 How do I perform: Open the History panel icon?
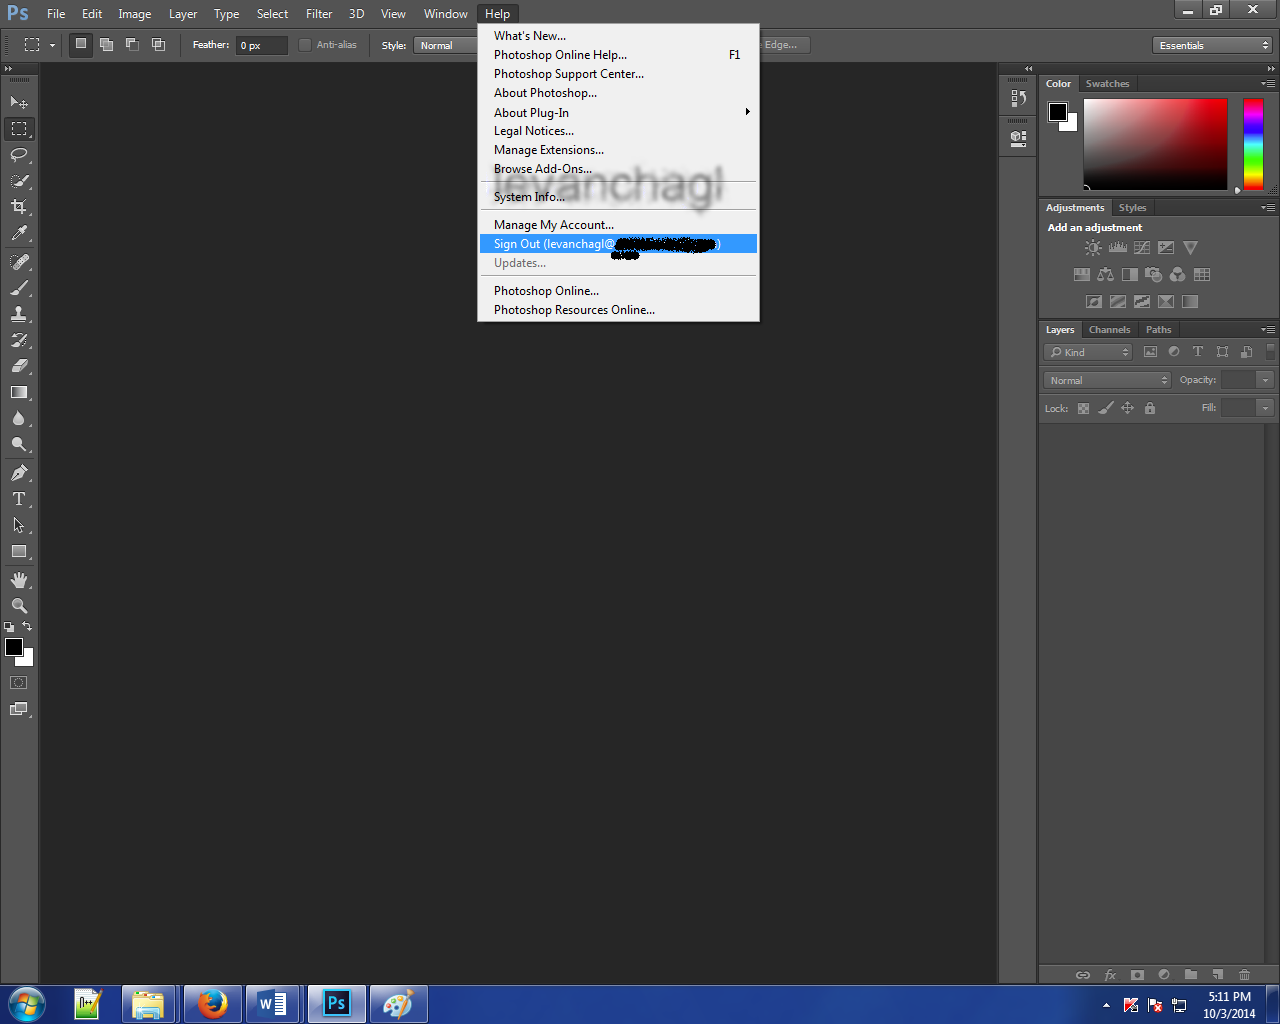point(1018,98)
